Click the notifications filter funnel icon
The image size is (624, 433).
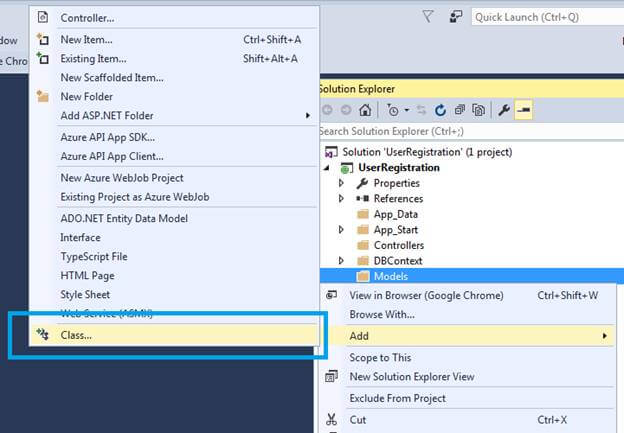point(428,16)
